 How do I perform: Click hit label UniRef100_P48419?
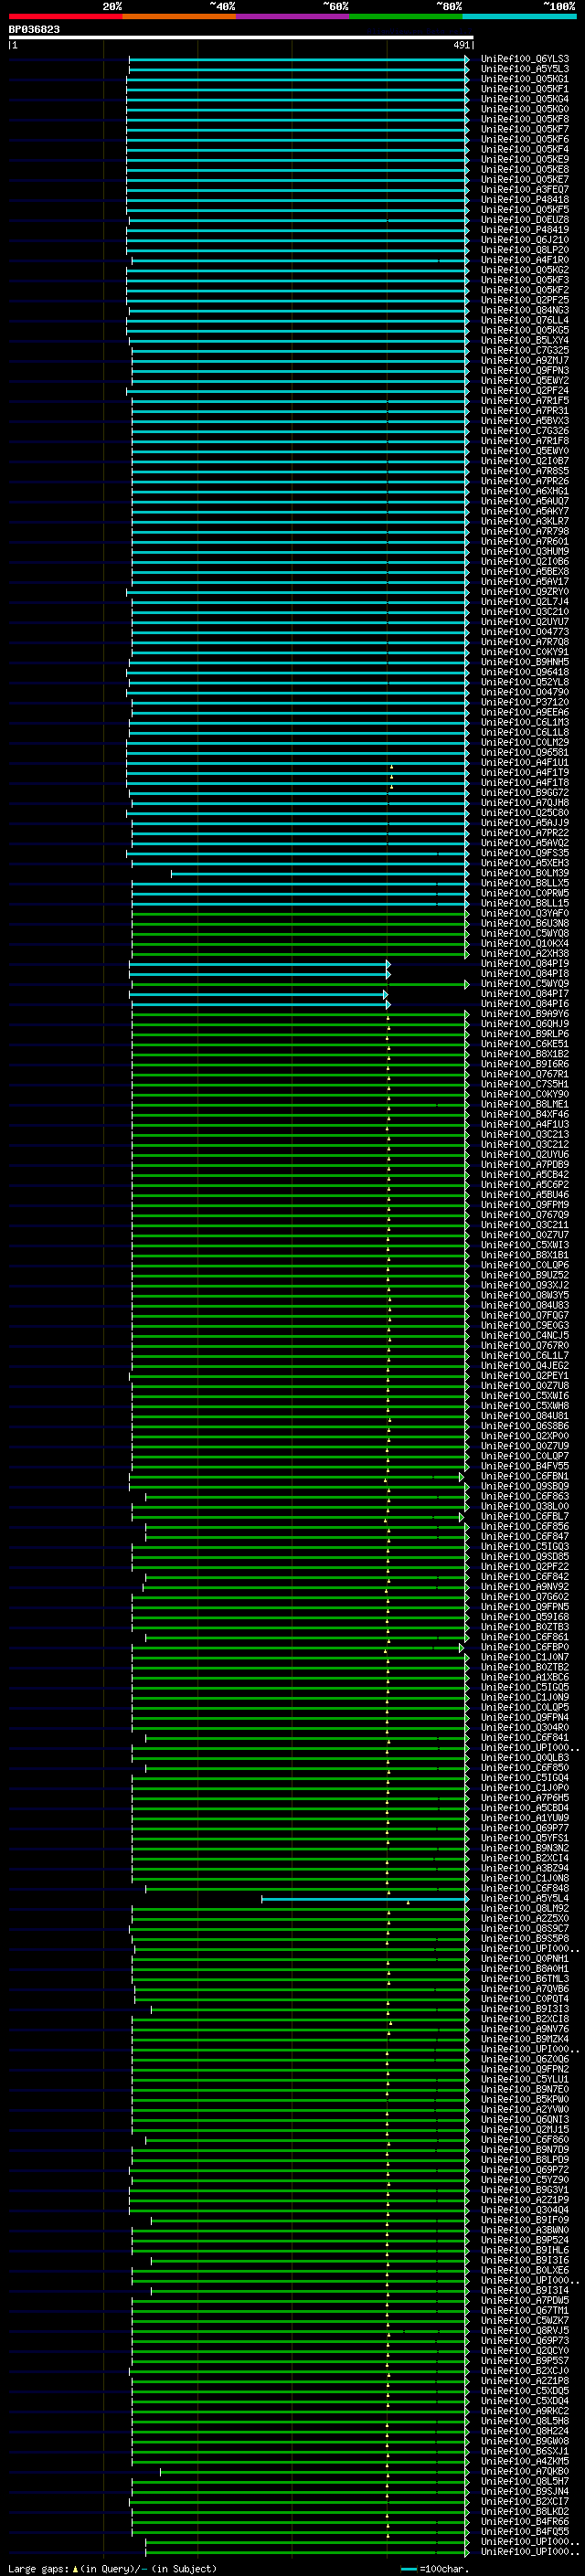[525, 230]
